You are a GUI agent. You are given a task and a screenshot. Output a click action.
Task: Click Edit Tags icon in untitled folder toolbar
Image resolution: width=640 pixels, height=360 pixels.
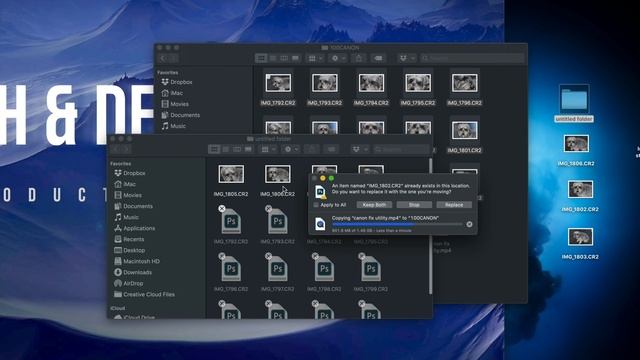coord(331,149)
